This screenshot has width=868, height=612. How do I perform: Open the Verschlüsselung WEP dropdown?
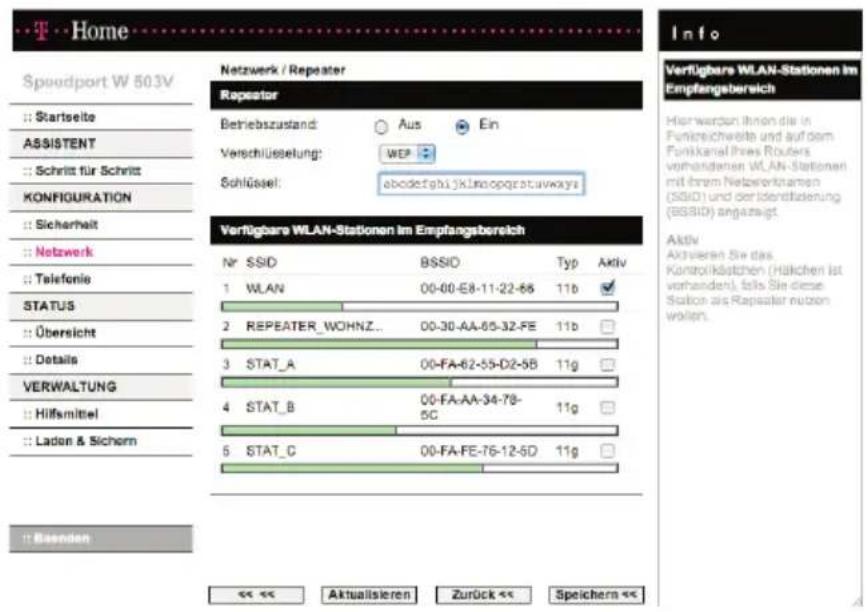click(x=407, y=153)
